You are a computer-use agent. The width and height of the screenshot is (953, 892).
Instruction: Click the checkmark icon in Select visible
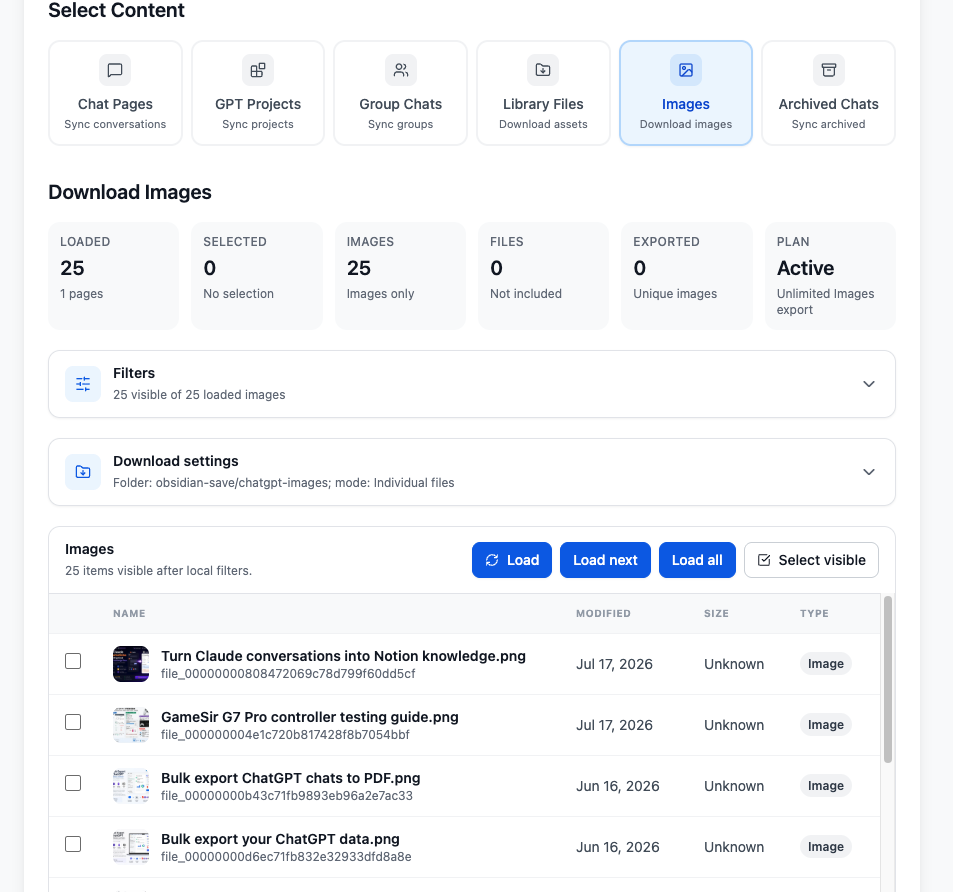[764, 560]
